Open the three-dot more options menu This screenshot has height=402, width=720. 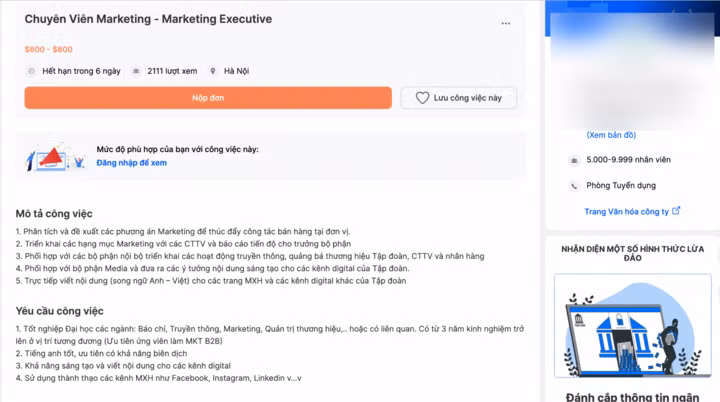(506, 23)
